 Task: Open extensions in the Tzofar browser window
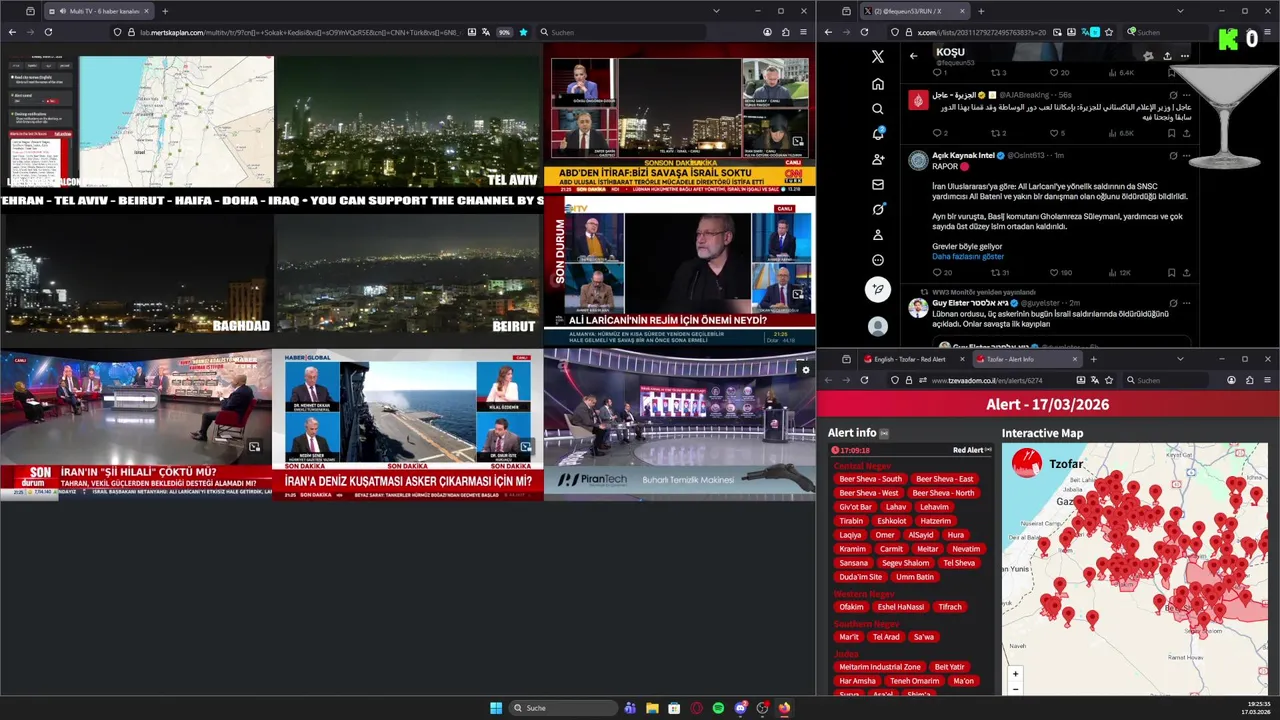click(x=1249, y=380)
